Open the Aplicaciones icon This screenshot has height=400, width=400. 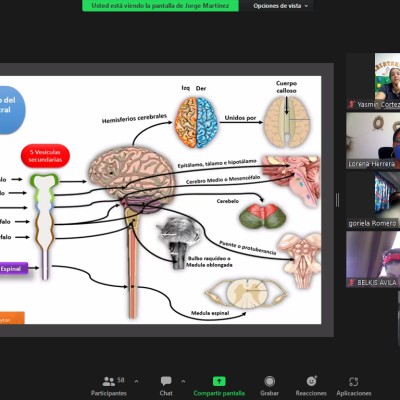(x=354, y=381)
